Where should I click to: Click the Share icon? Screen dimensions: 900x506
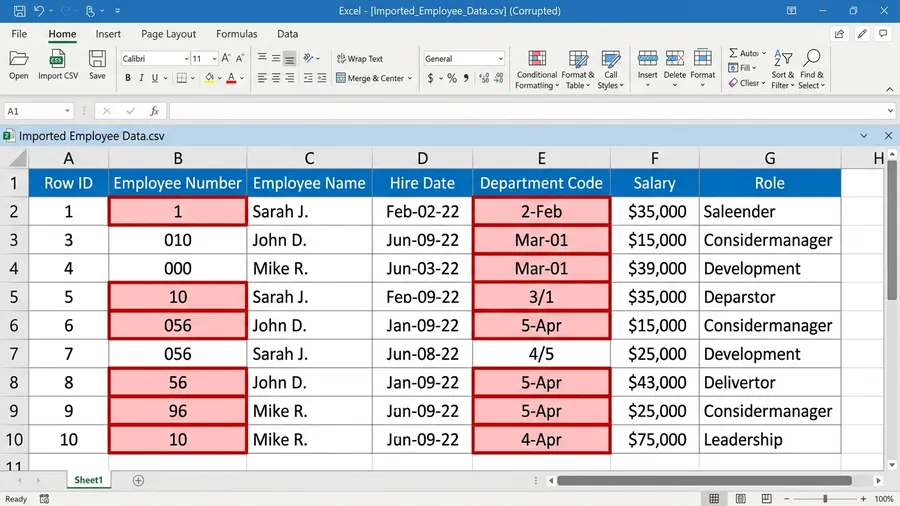[839, 34]
